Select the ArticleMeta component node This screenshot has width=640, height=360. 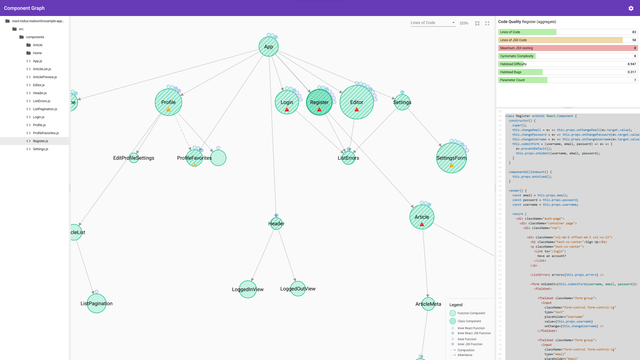[428, 304]
